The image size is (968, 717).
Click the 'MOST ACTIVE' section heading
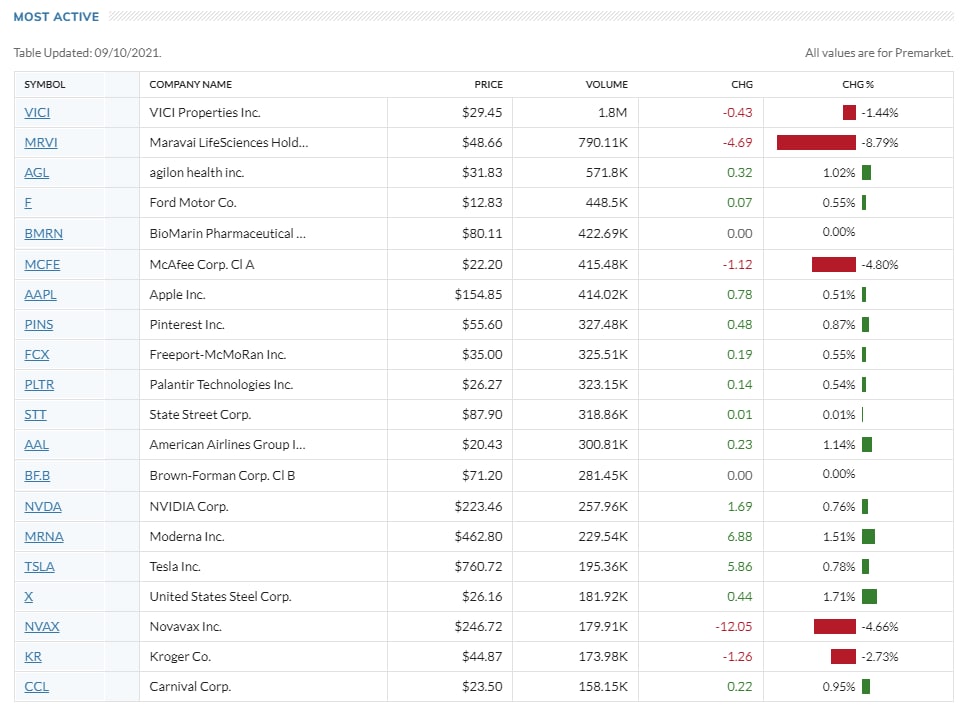(56, 17)
